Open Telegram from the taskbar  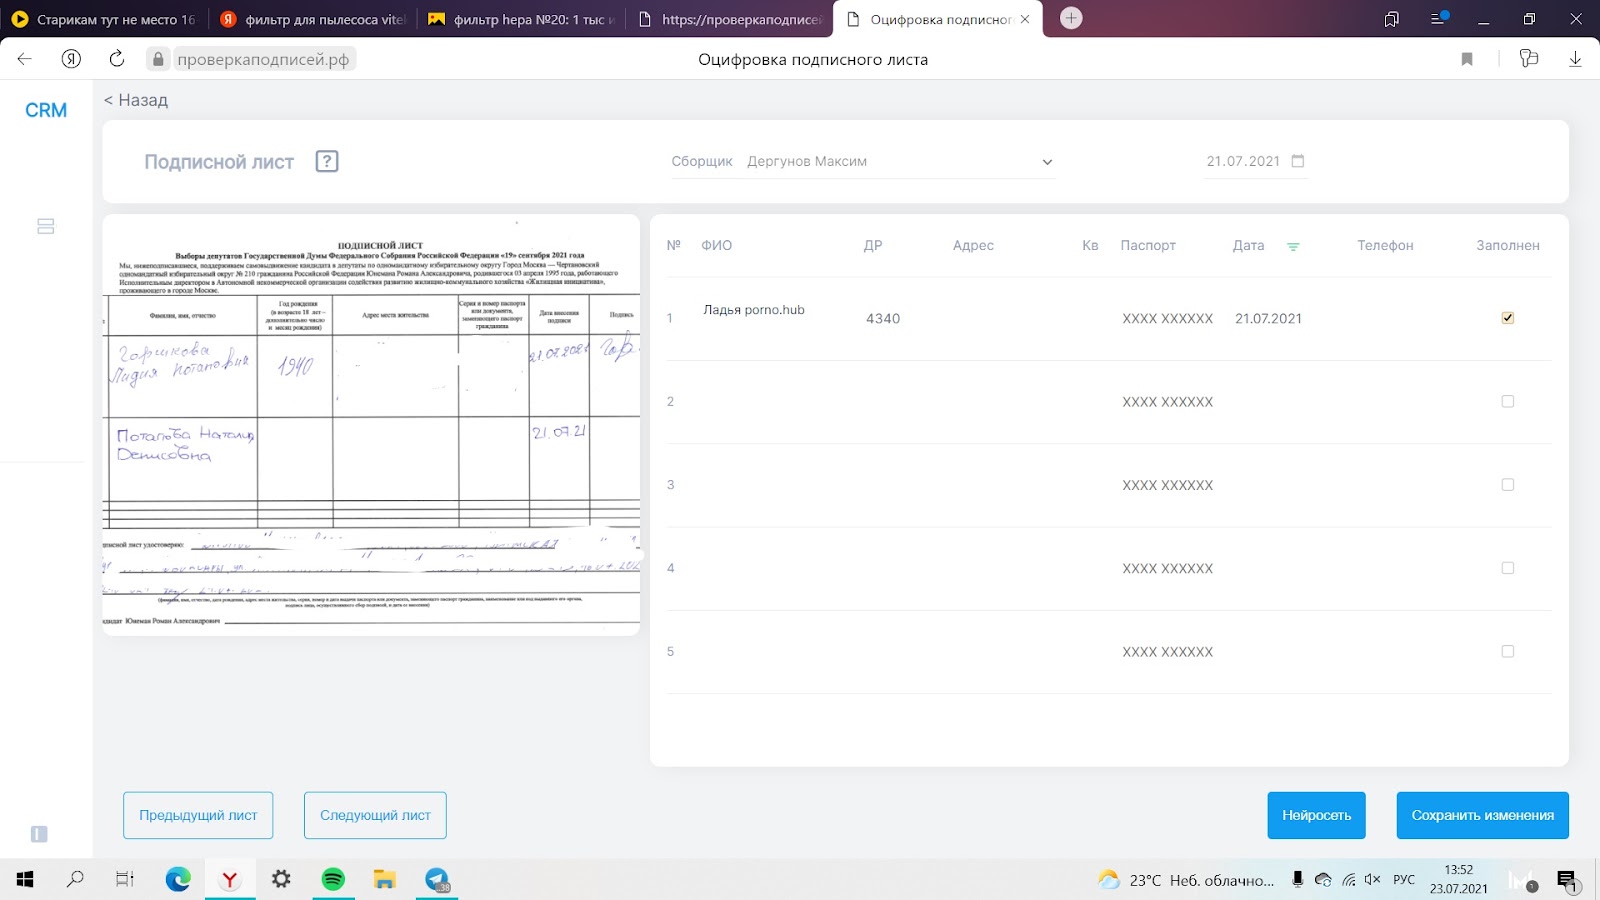tap(437, 879)
